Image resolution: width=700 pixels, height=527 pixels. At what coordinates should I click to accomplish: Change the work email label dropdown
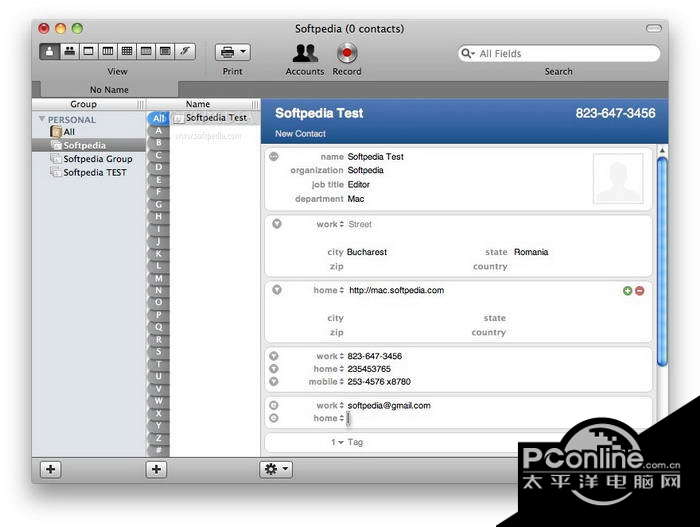330,406
